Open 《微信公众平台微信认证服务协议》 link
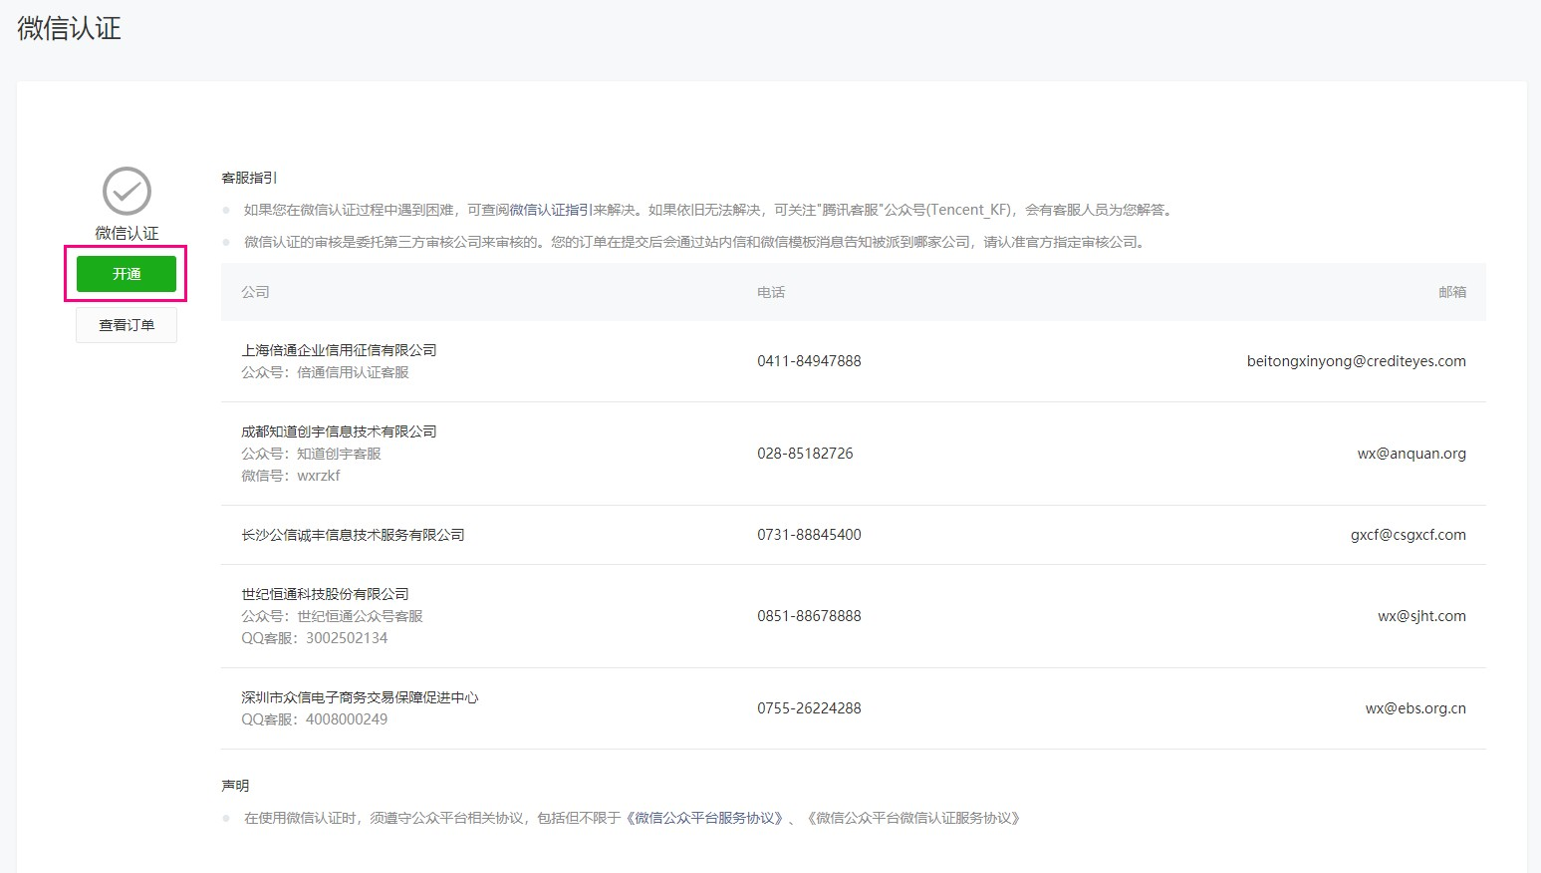The height and width of the screenshot is (873, 1541). click(914, 818)
